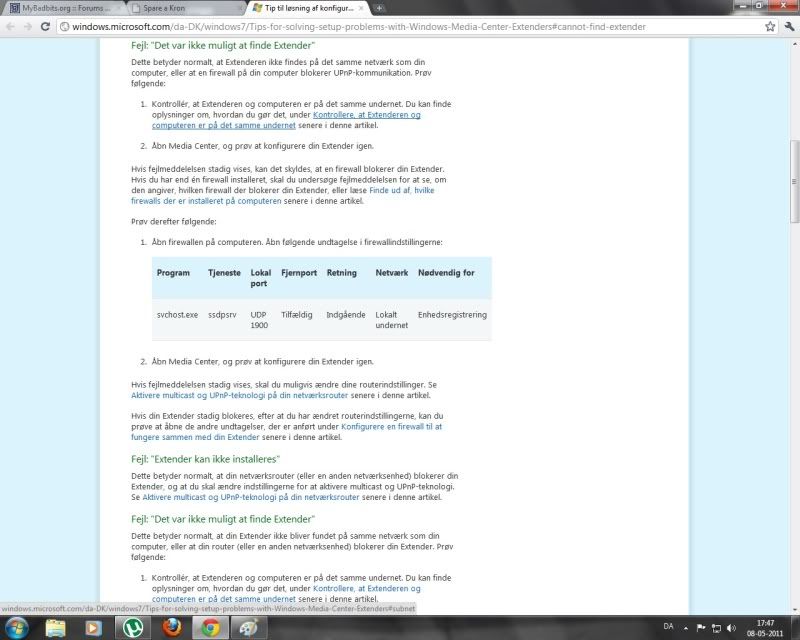The image size is (800, 640).
Task: Click the 'Lokalt undernet' table cell
Action: pyautogui.click(x=392, y=320)
